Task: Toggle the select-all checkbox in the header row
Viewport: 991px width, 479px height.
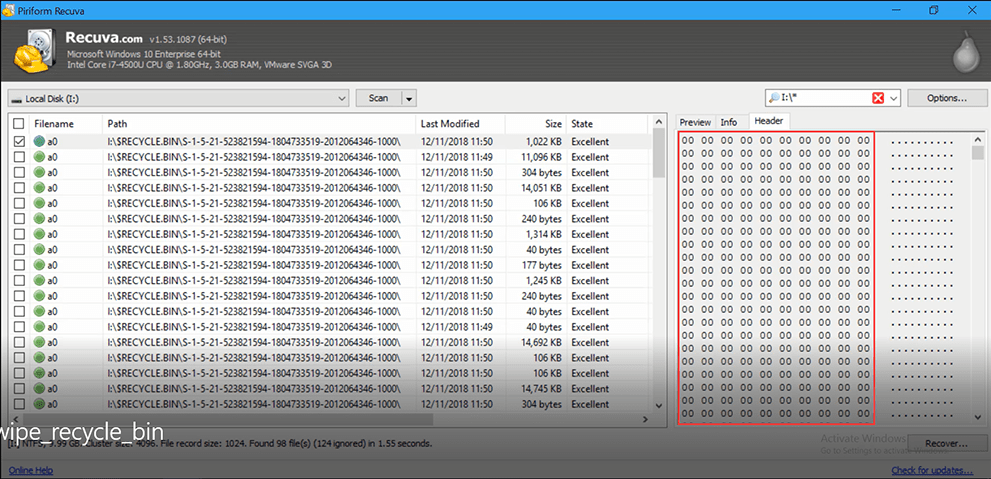Action: click(18, 124)
